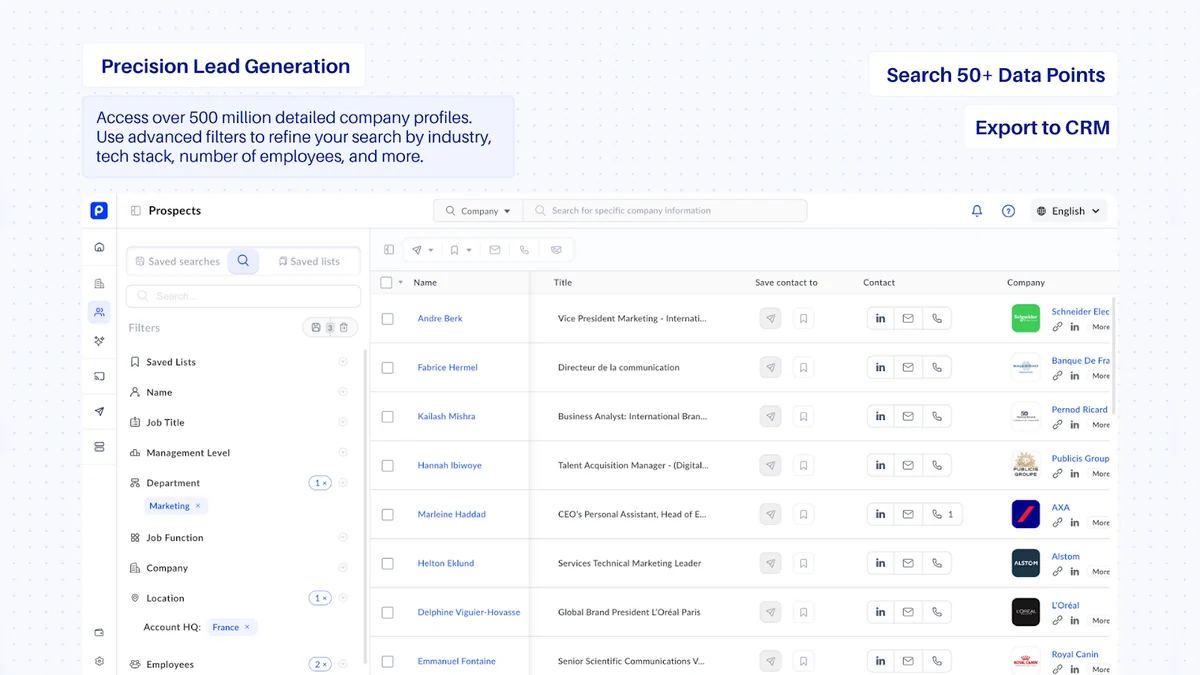Click the email icon for Fabrice Hermel

(x=908, y=367)
